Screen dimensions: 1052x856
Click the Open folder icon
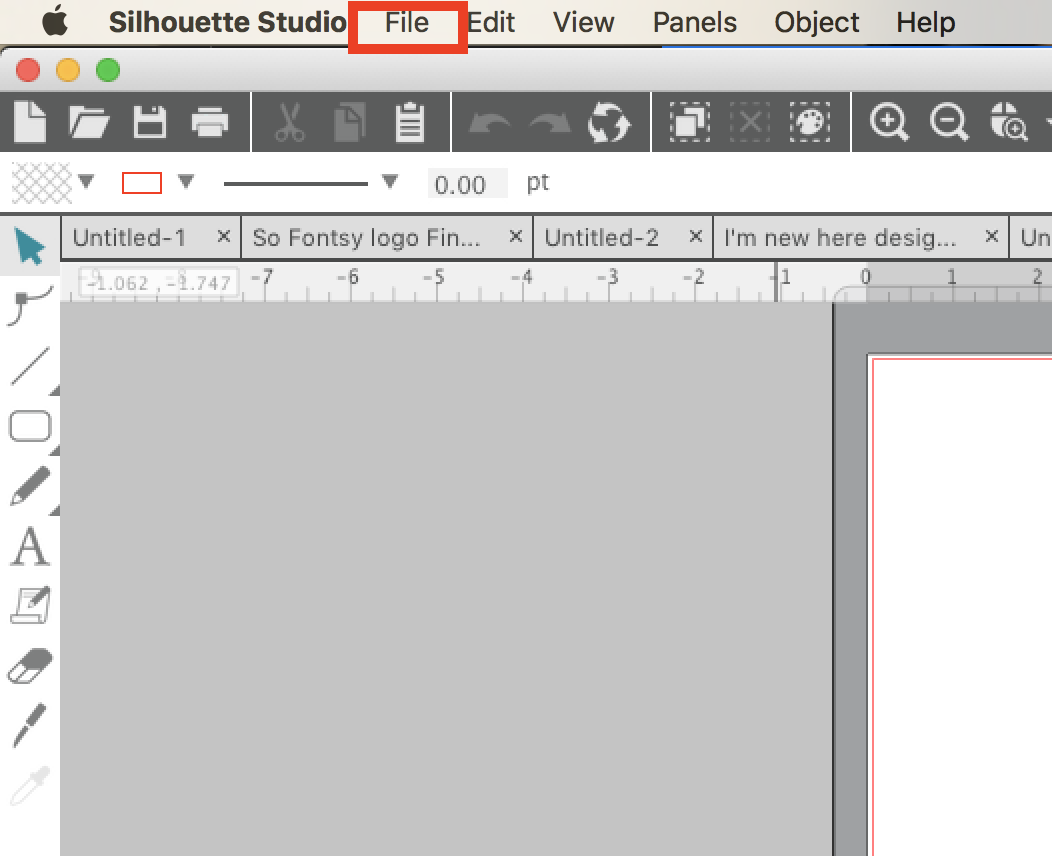coord(89,122)
